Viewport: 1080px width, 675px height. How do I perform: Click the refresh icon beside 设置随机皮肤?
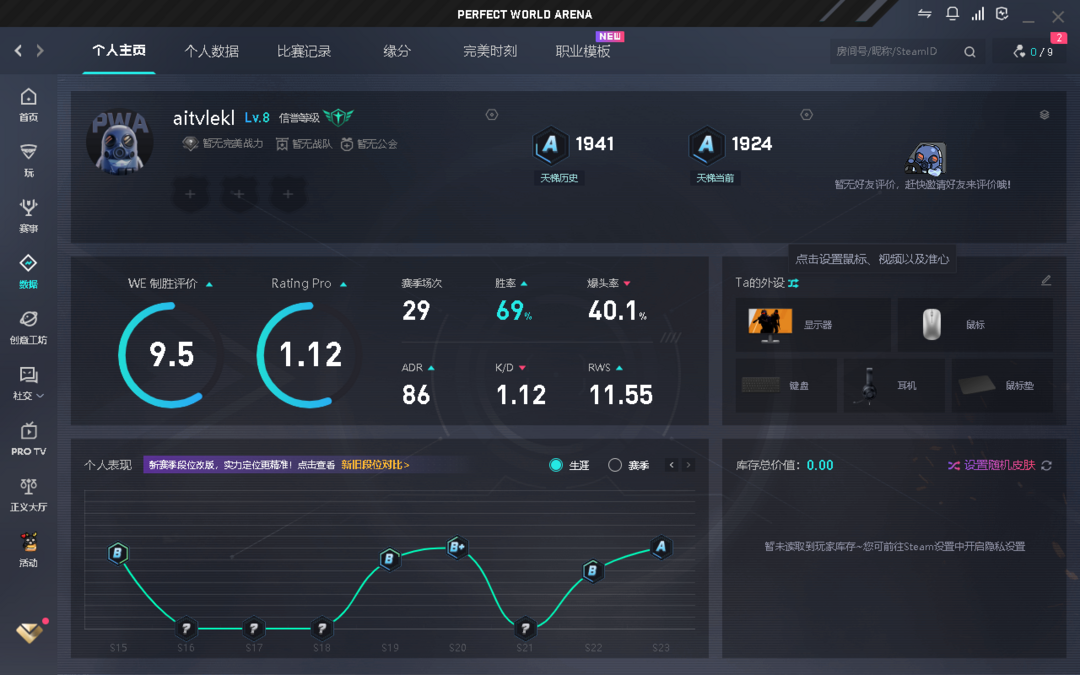pyautogui.click(x=1046, y=466)
